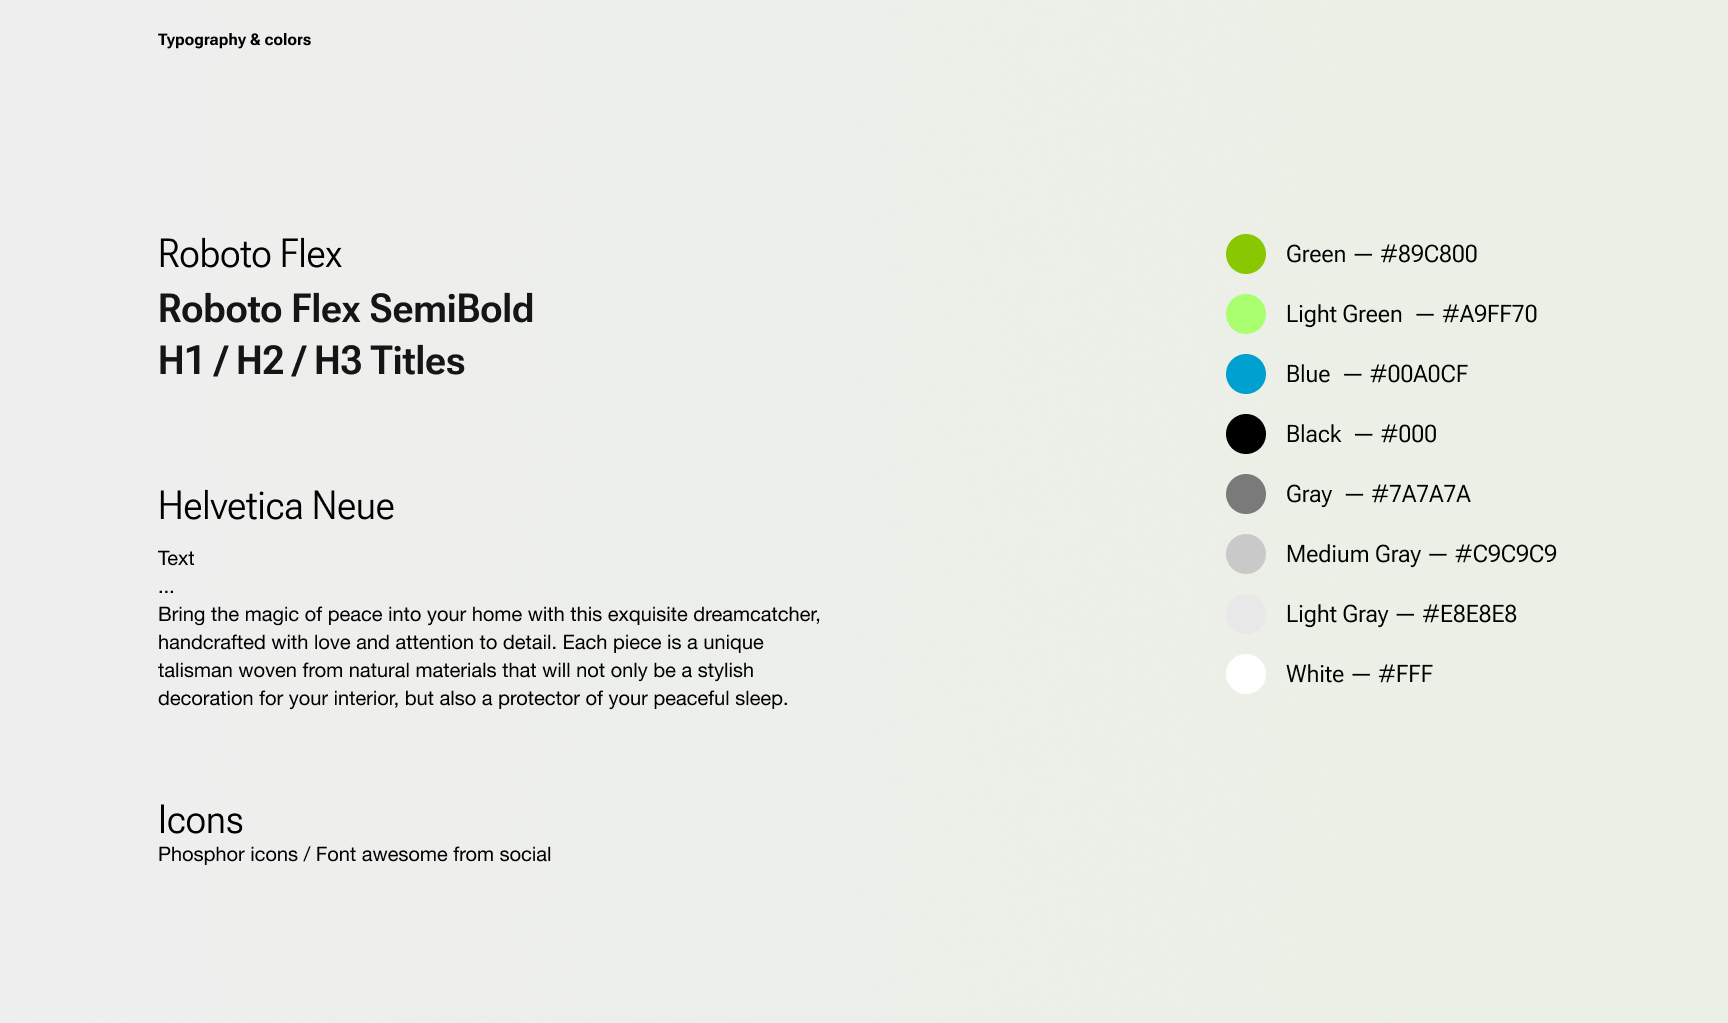Select the White color circle
The width and height of the screenshot is (1728, 1023).
1246,674
